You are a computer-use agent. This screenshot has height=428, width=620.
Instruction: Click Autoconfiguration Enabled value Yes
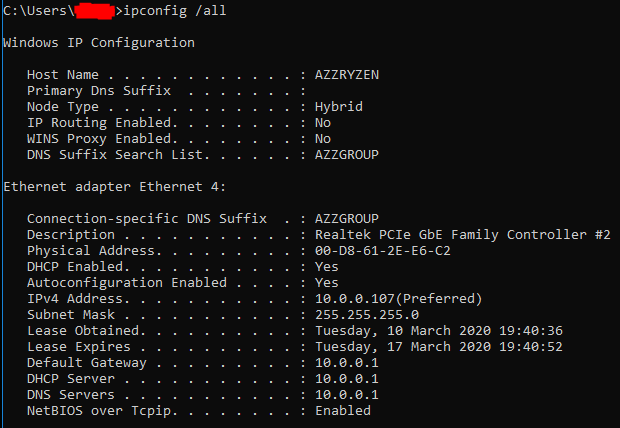click(327, 283)
